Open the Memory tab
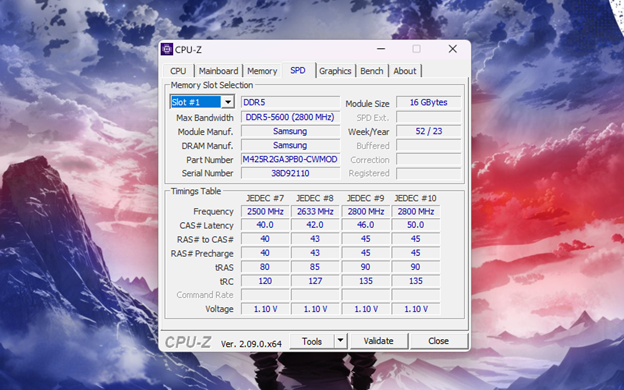 (262, 71)
